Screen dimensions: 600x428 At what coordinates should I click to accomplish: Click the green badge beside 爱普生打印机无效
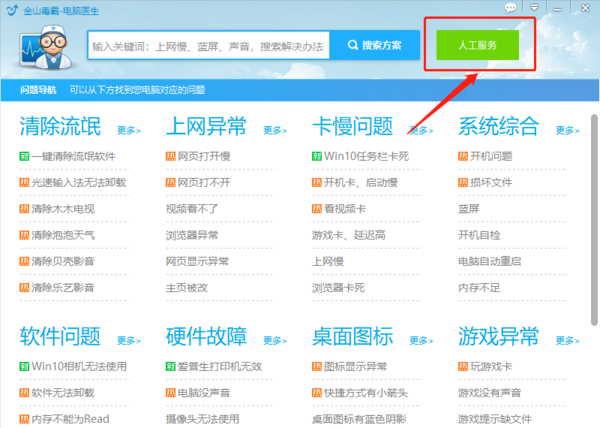pos(169,366)
